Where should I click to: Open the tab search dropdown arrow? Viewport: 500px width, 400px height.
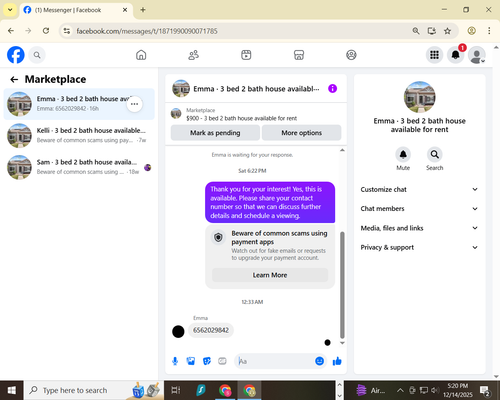pos(10,10)
